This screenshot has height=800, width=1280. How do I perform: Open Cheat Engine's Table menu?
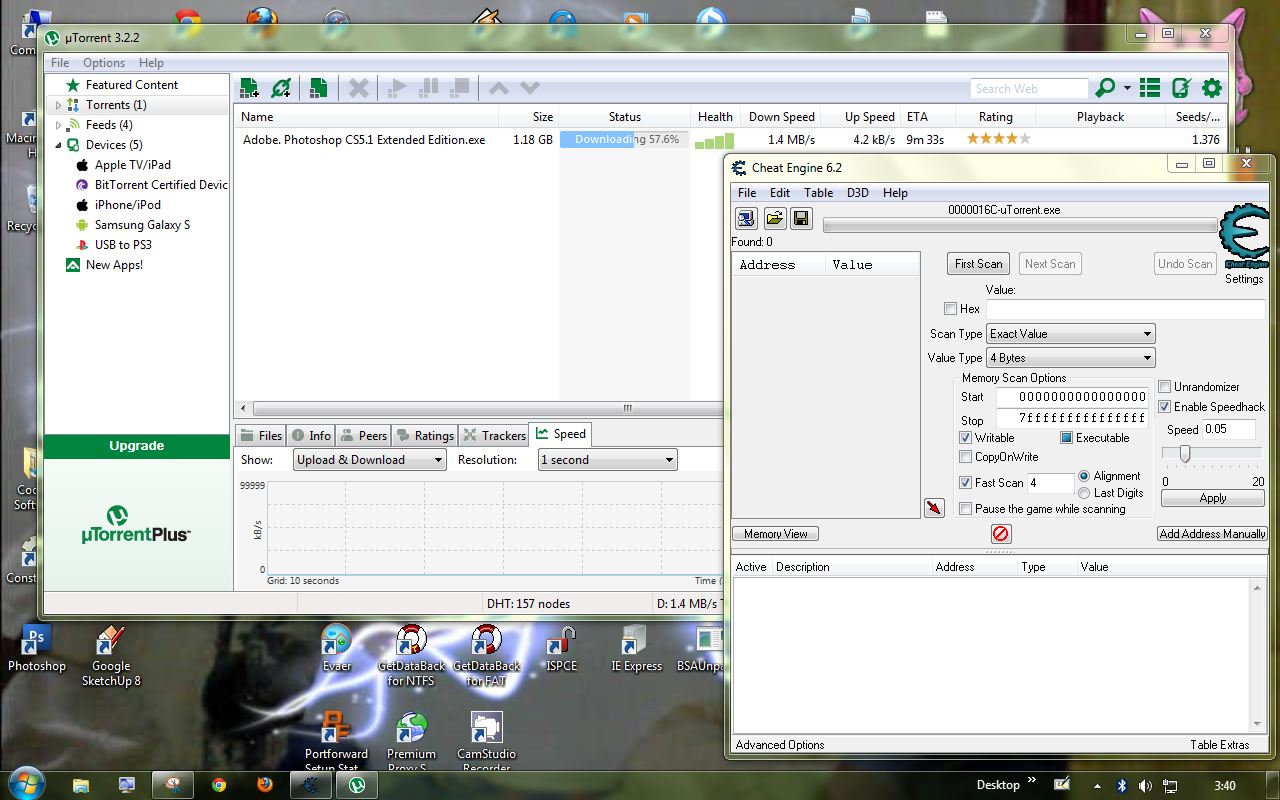[818, 193]
